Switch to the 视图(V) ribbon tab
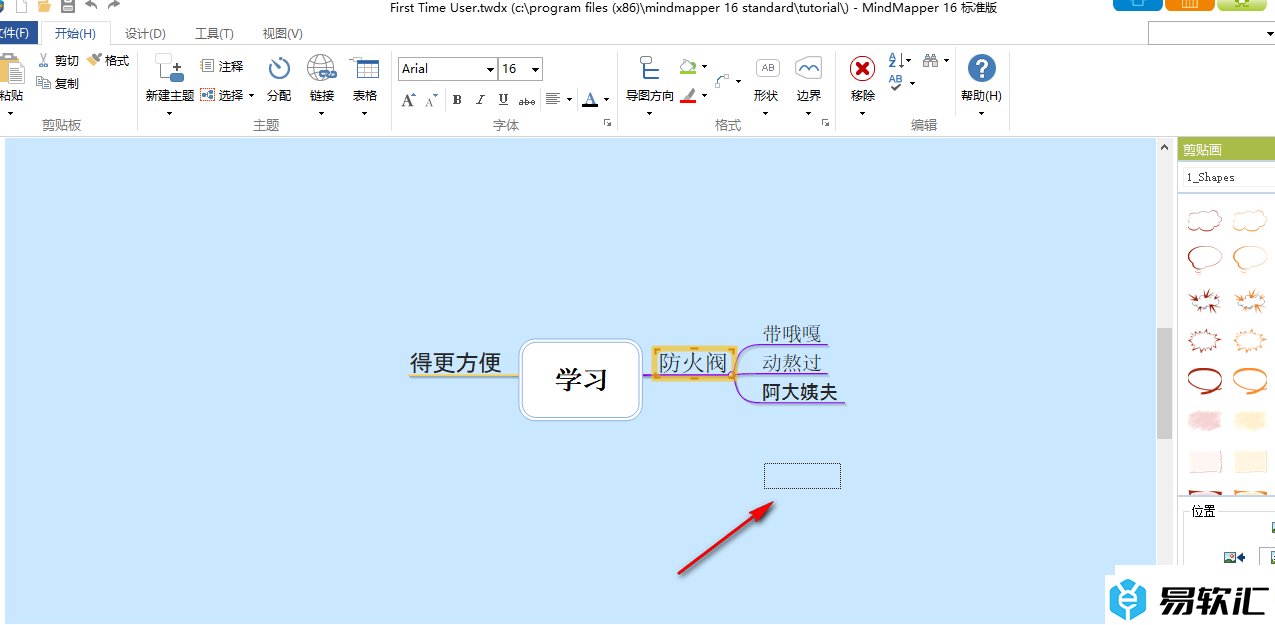The height and width of the screenshot is (625, 1275). coord(283,34)
